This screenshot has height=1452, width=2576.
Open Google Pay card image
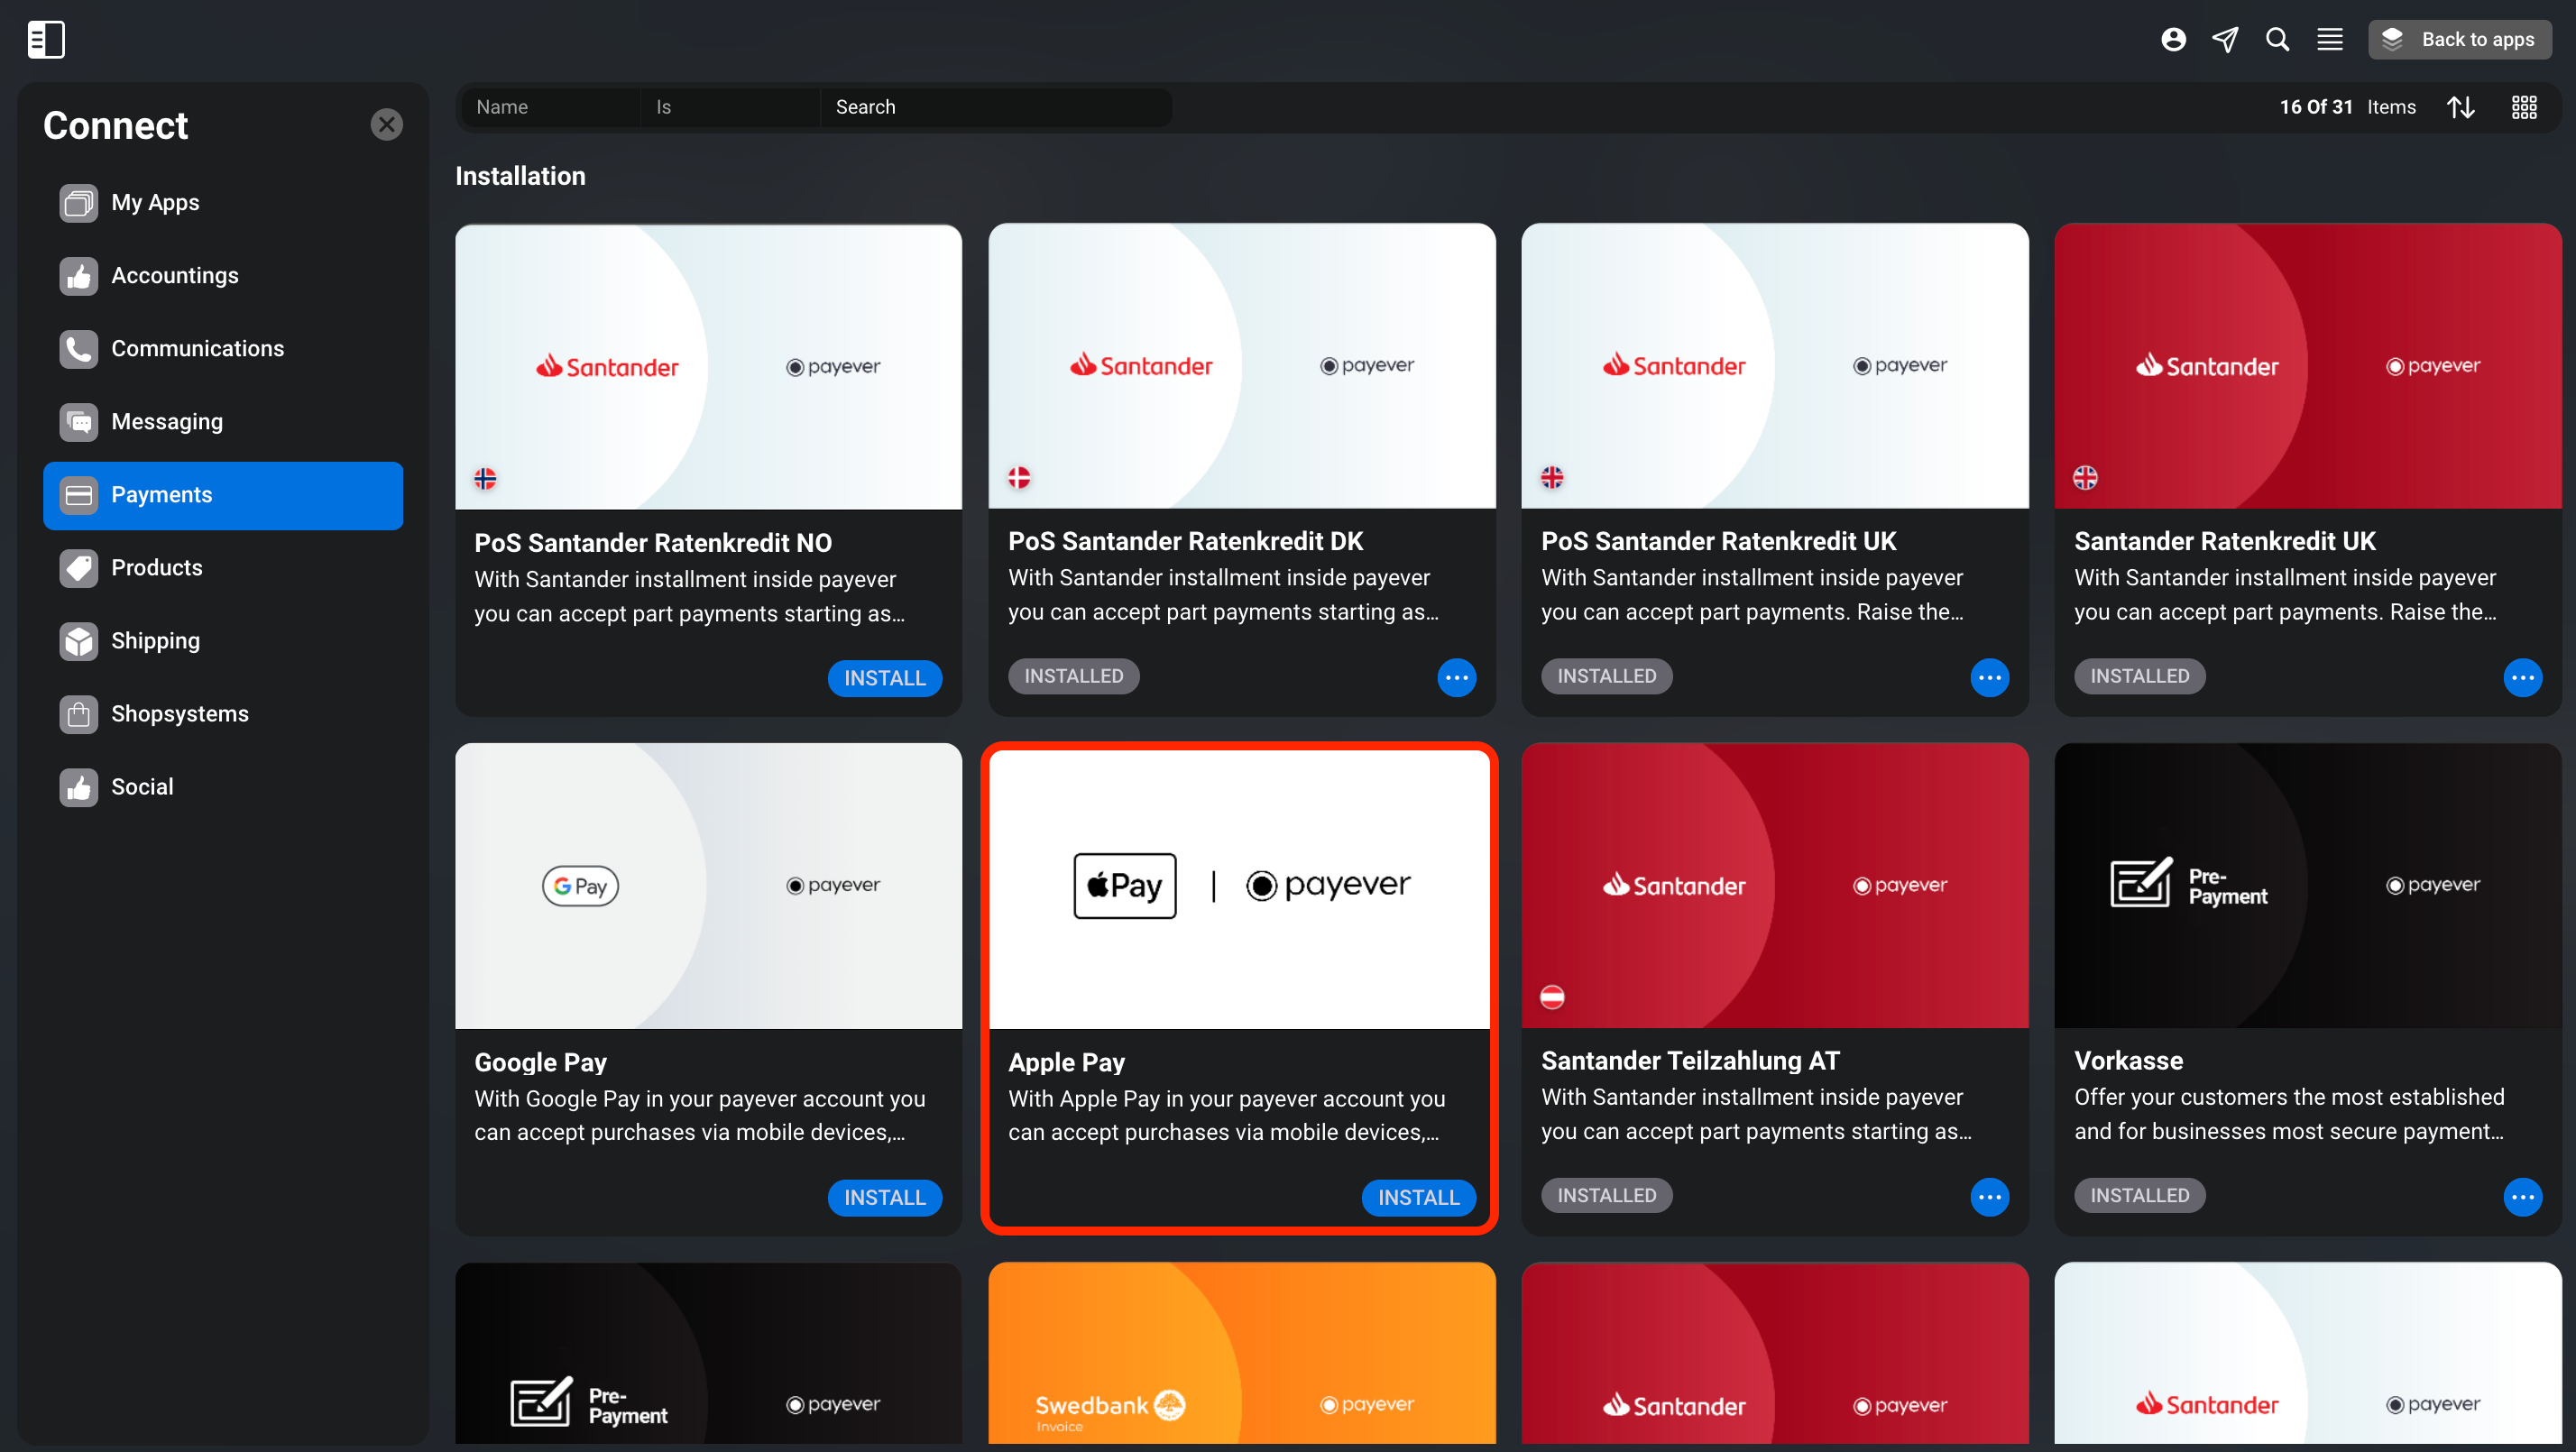(708, 886)
